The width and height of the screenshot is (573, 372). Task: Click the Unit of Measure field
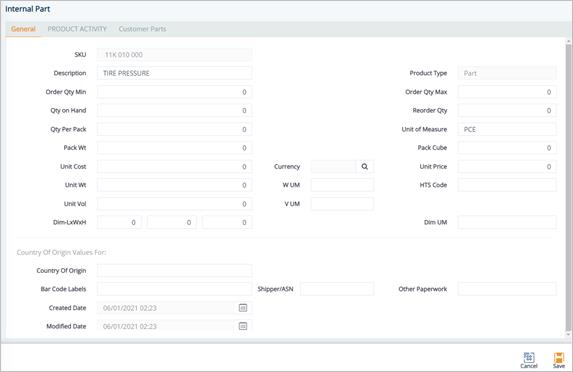(507, 129)
